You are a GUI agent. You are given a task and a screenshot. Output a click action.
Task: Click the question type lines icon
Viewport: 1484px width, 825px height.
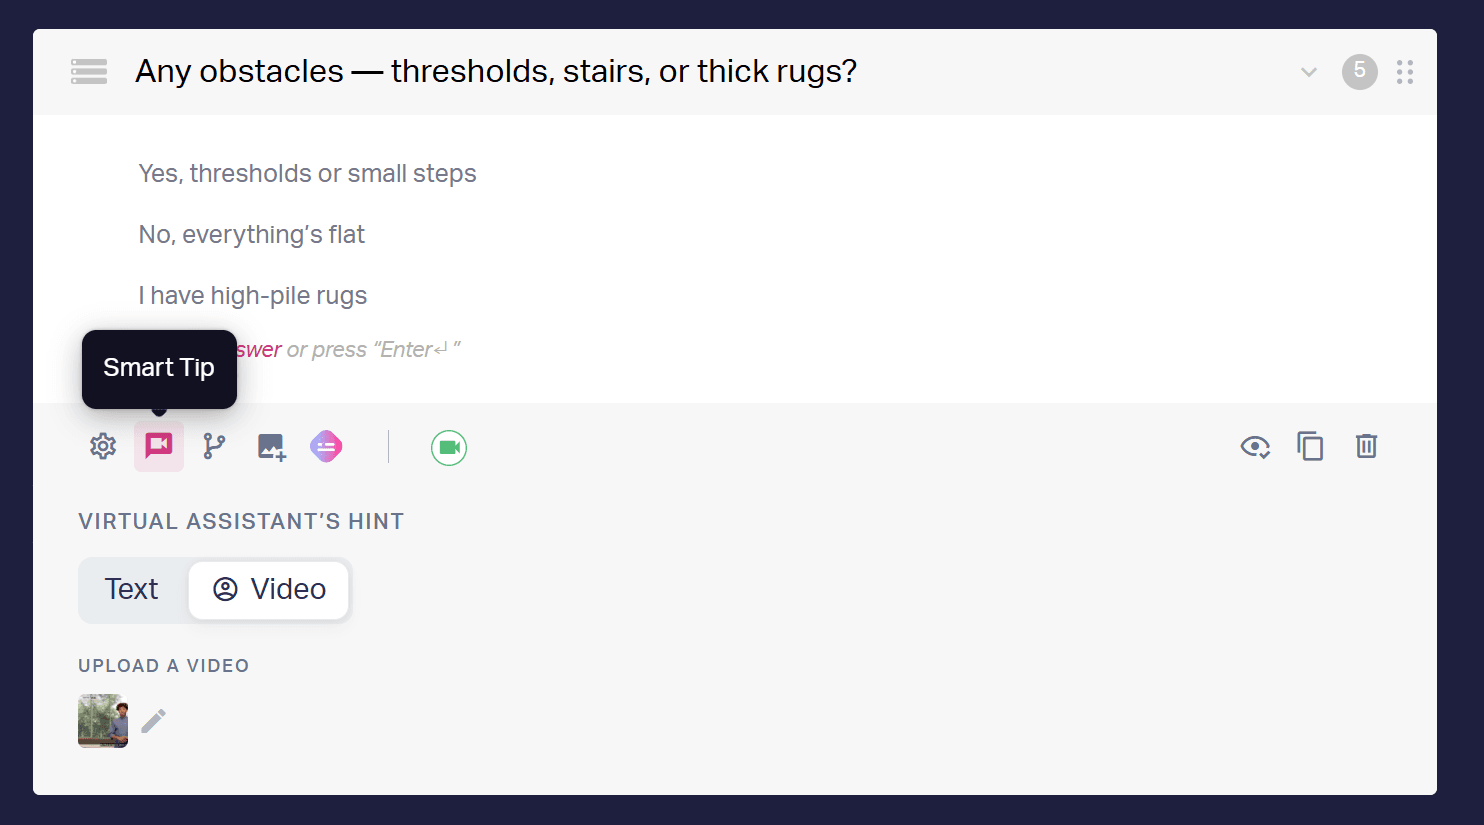(89, 72)
